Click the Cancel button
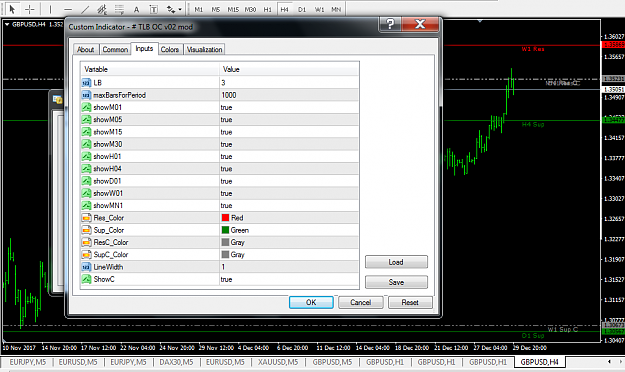The height and width of the screenshot is (372, 625). (x=361, y=302)
